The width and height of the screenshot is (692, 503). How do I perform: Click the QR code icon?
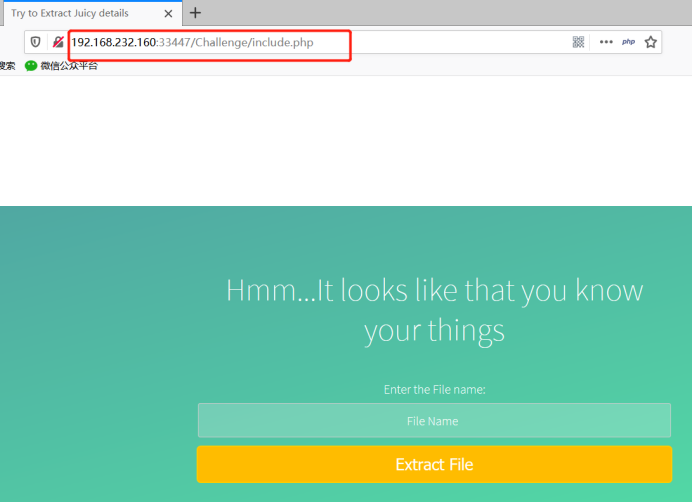(x=578, y=42)
